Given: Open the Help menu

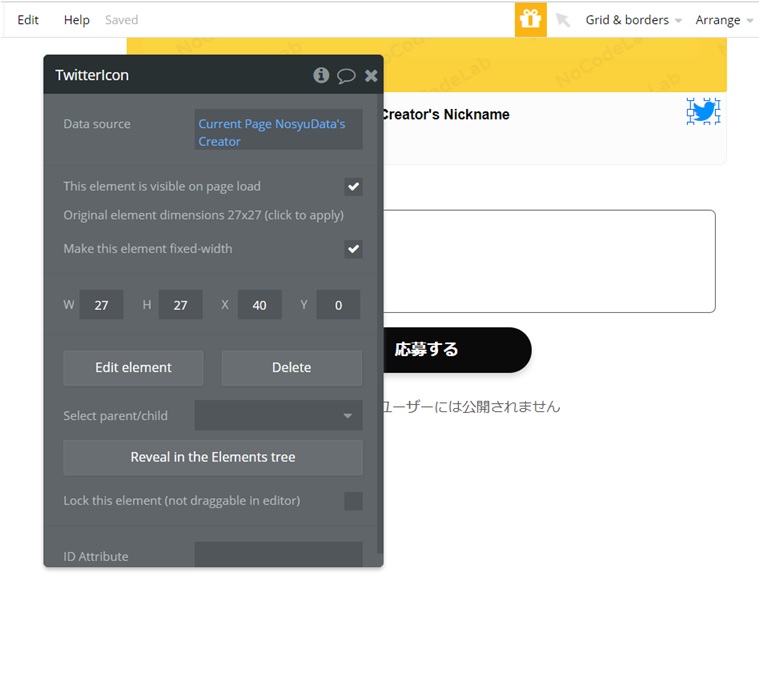Looking at the screenshot, I should 76,20.
